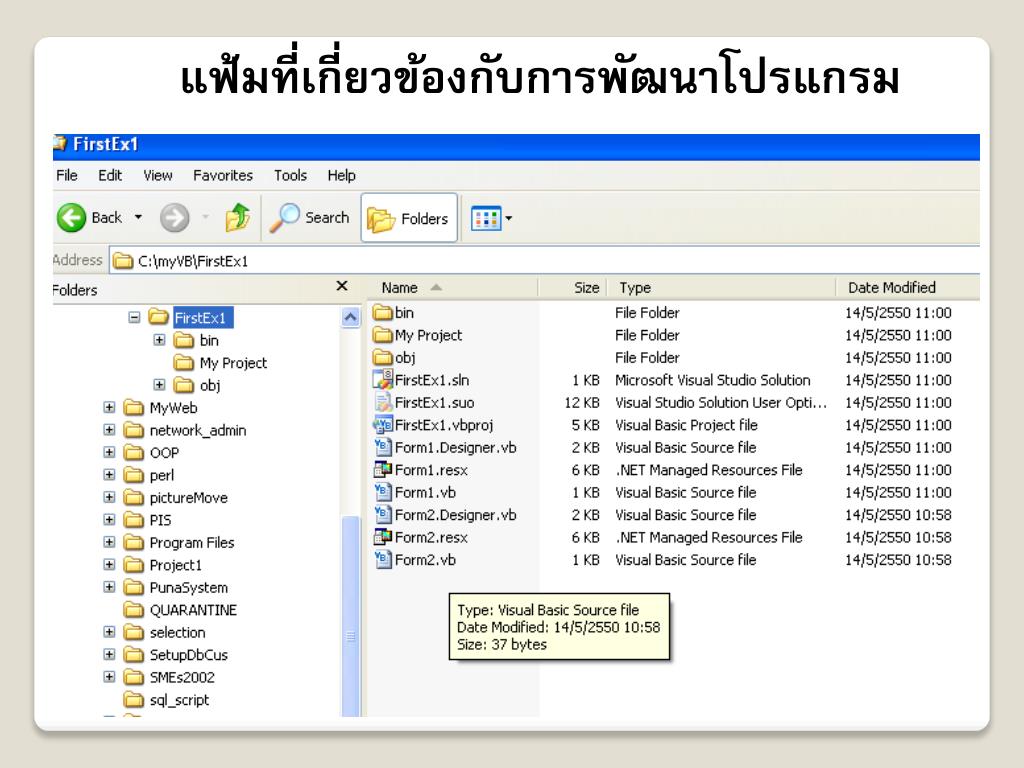This screenshot has width=1024, height=768.
Task: Click the SetupDbCus folder icon in tree
Action: [134, 654]
